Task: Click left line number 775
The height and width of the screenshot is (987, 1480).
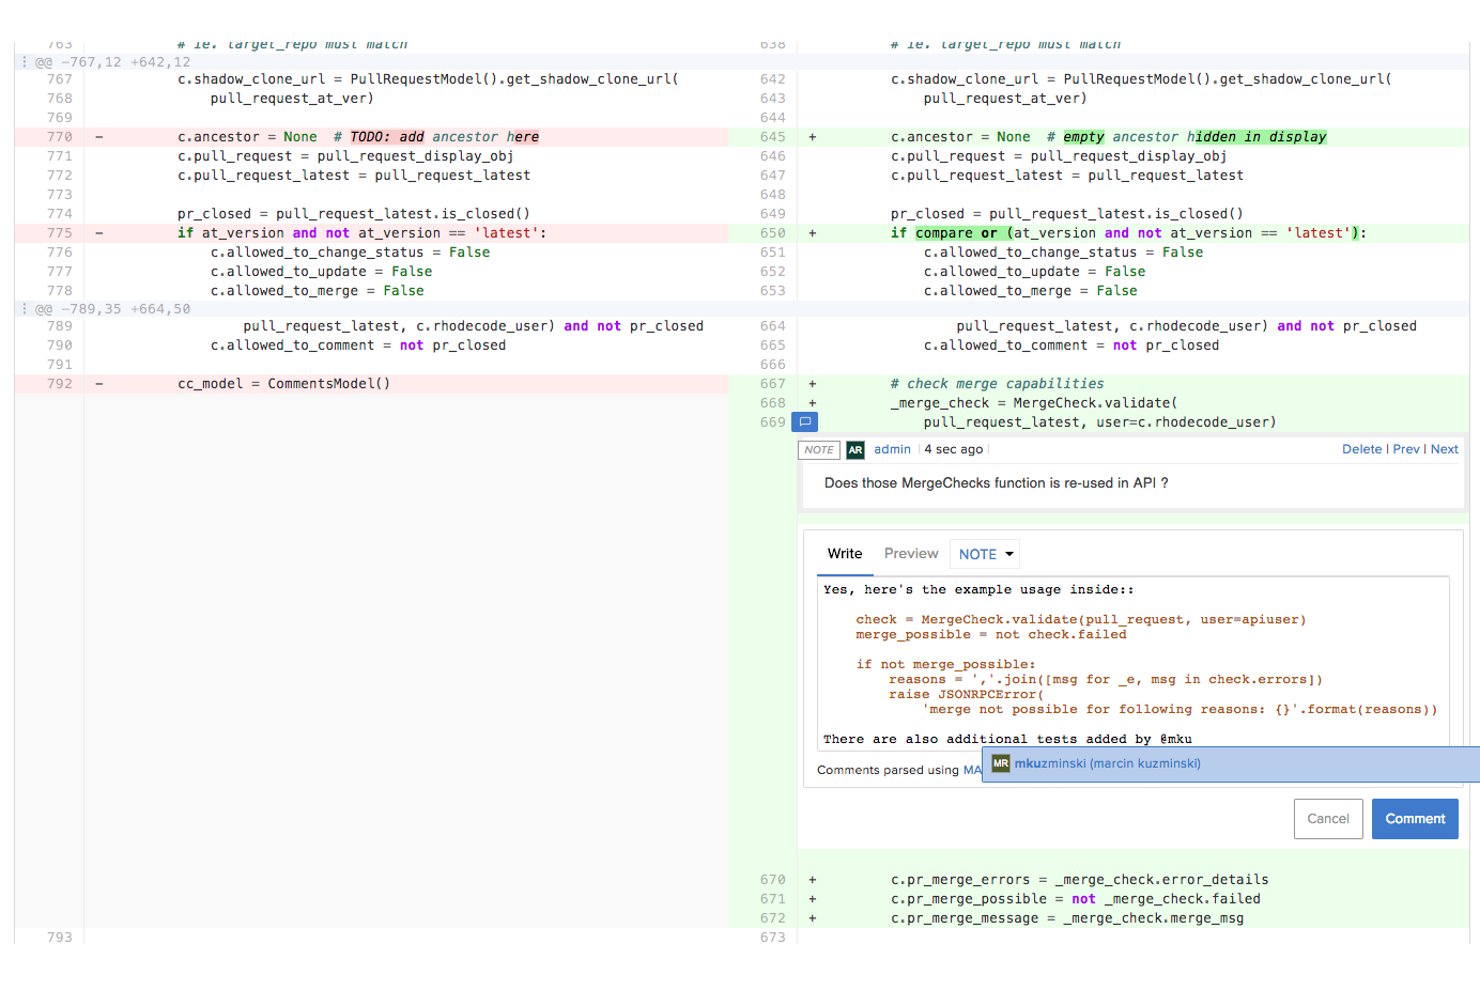Action: (59, 233)
